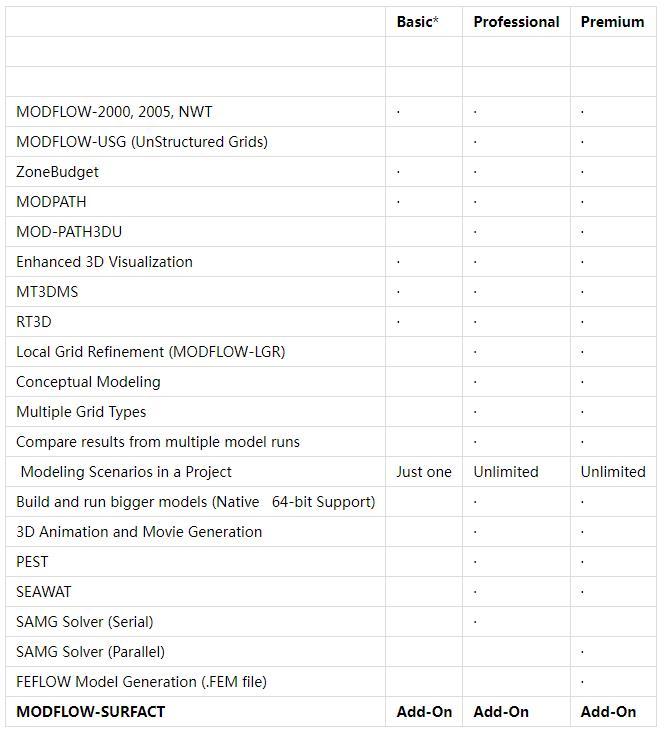Click the Premium column header
This screenshot has width=665, height=735.
point(612,21)
